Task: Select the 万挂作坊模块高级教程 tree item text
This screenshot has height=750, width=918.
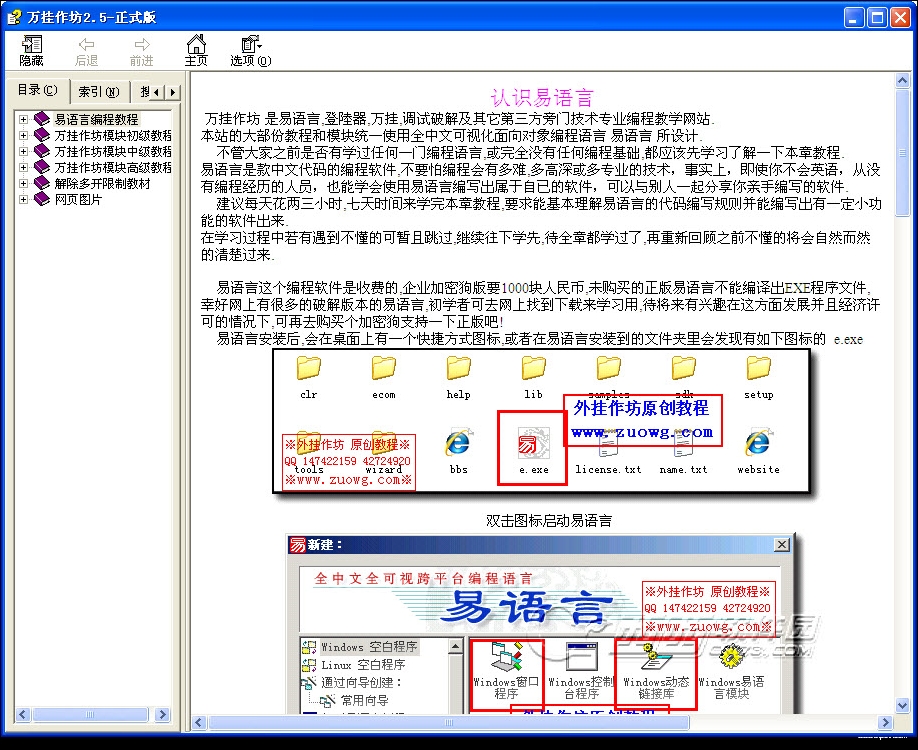Action: [113, 167]
